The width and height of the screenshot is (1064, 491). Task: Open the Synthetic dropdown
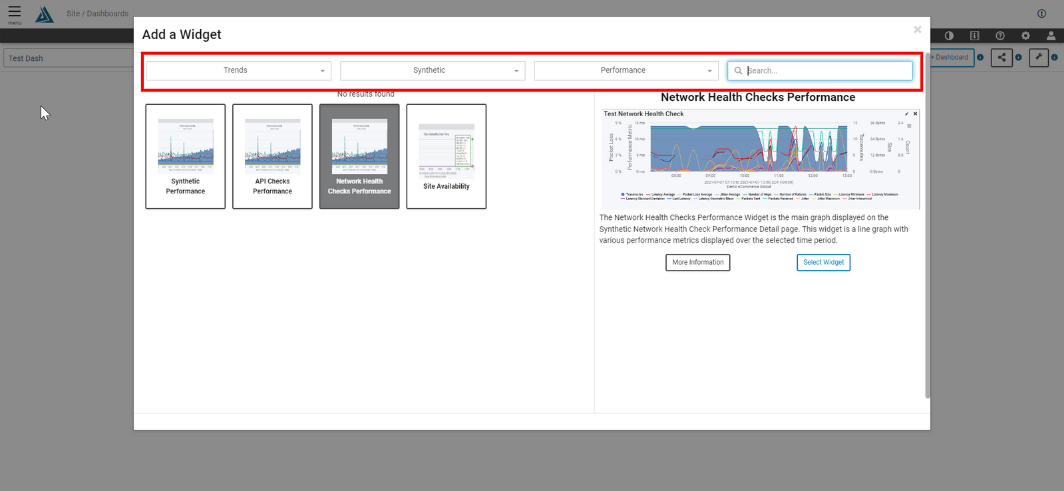click(x=433, y=71)
